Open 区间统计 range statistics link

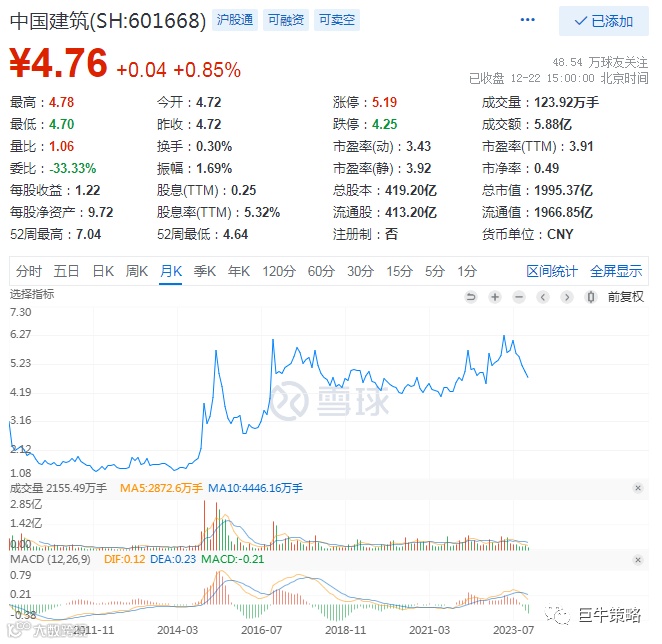click(x=552, y=271)
